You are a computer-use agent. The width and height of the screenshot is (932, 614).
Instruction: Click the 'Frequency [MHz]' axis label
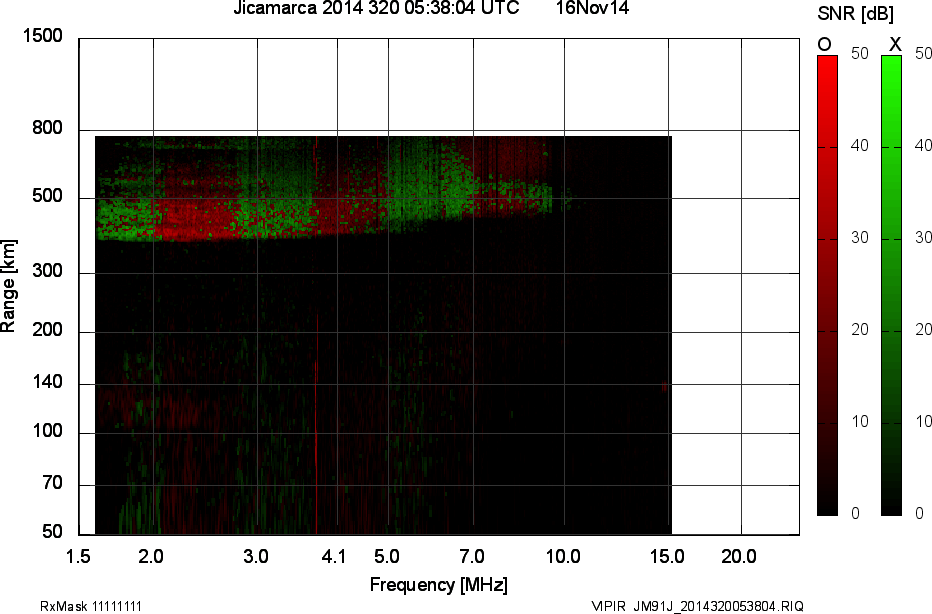coord(439,585)
